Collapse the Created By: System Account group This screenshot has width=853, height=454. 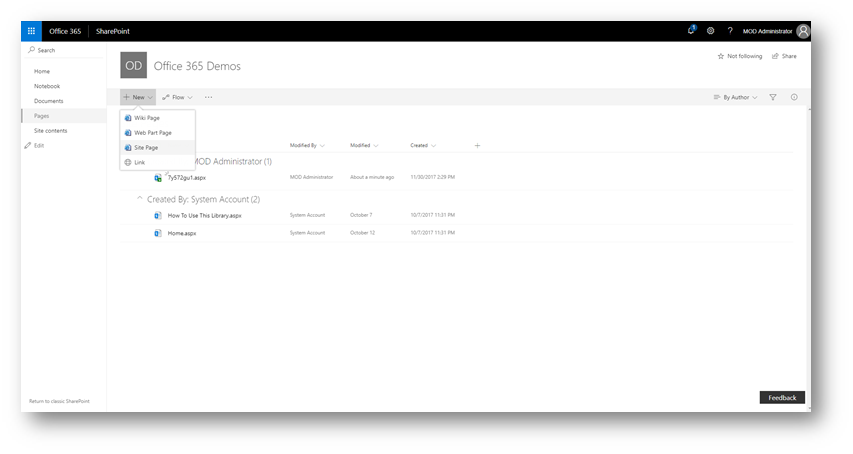point(140,198)
